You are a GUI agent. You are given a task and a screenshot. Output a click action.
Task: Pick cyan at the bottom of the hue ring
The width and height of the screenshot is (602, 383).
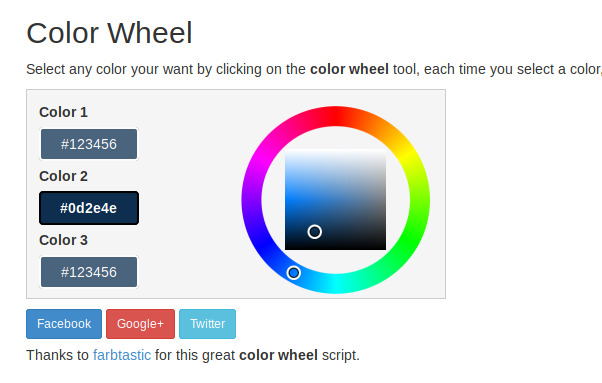click(336, 284)
